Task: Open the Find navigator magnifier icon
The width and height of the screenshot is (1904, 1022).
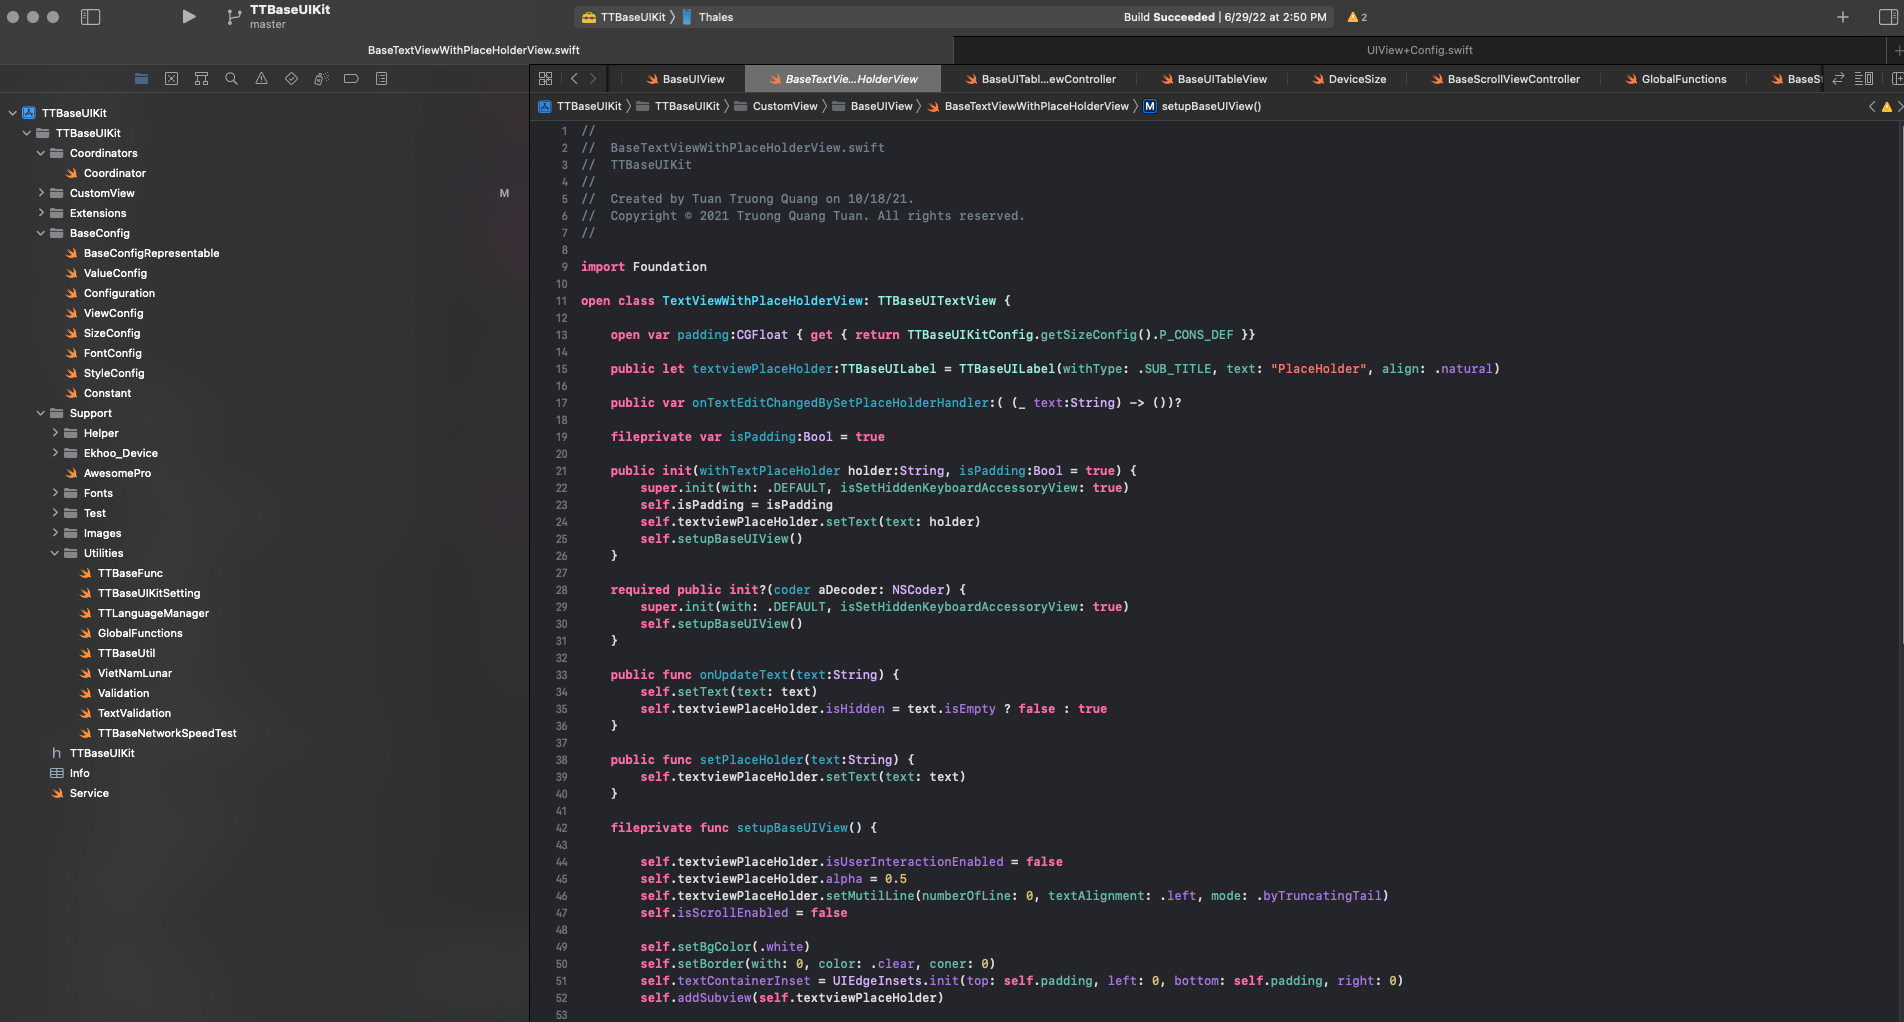Action: click(231, 78)
